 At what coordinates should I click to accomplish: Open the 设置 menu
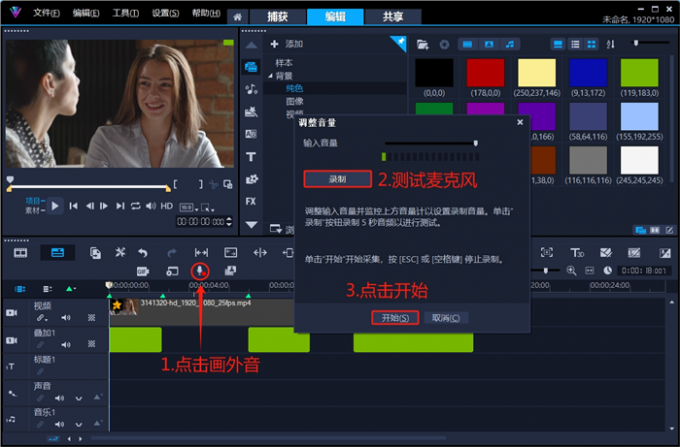[165, 13]
